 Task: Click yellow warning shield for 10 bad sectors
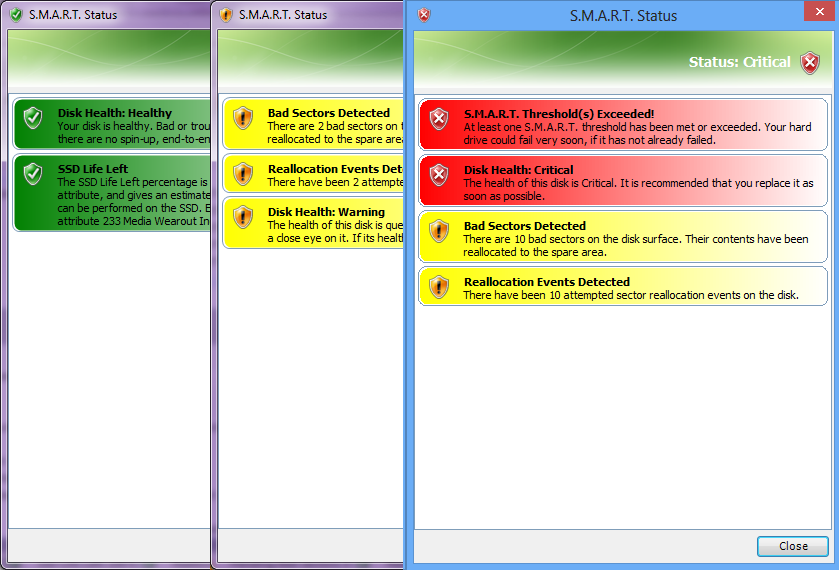[x=439, y=231]
